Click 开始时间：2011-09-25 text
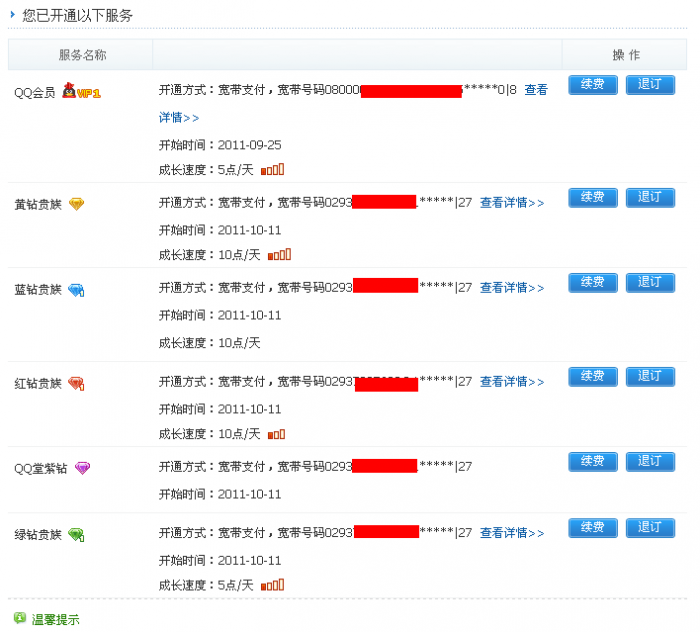 click(220, 145)
